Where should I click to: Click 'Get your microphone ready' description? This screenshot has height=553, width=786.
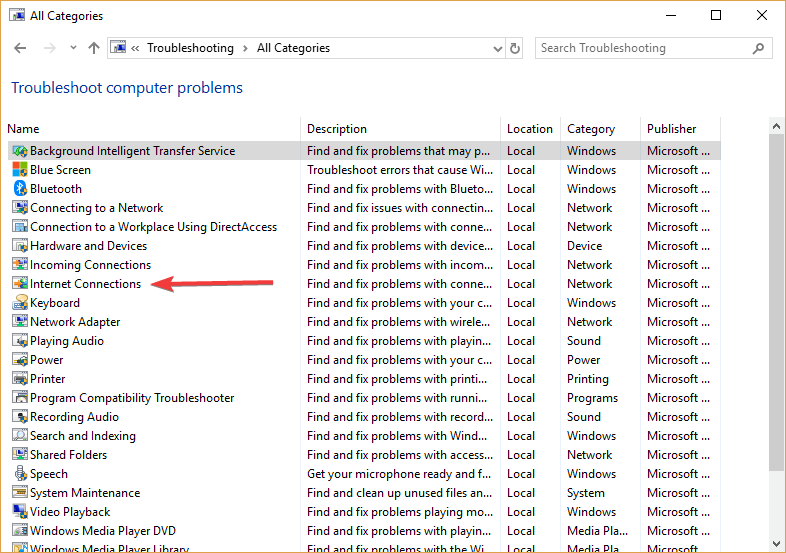pyautogui.click(x=399, y=474)
